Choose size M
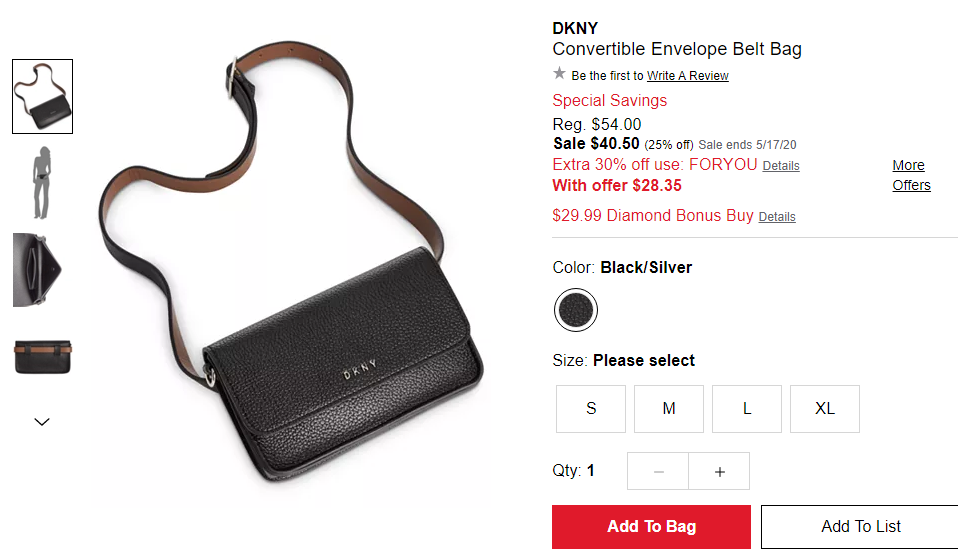Image resolution: width=958 pixels, height=556 pixels. click(669, 409)
